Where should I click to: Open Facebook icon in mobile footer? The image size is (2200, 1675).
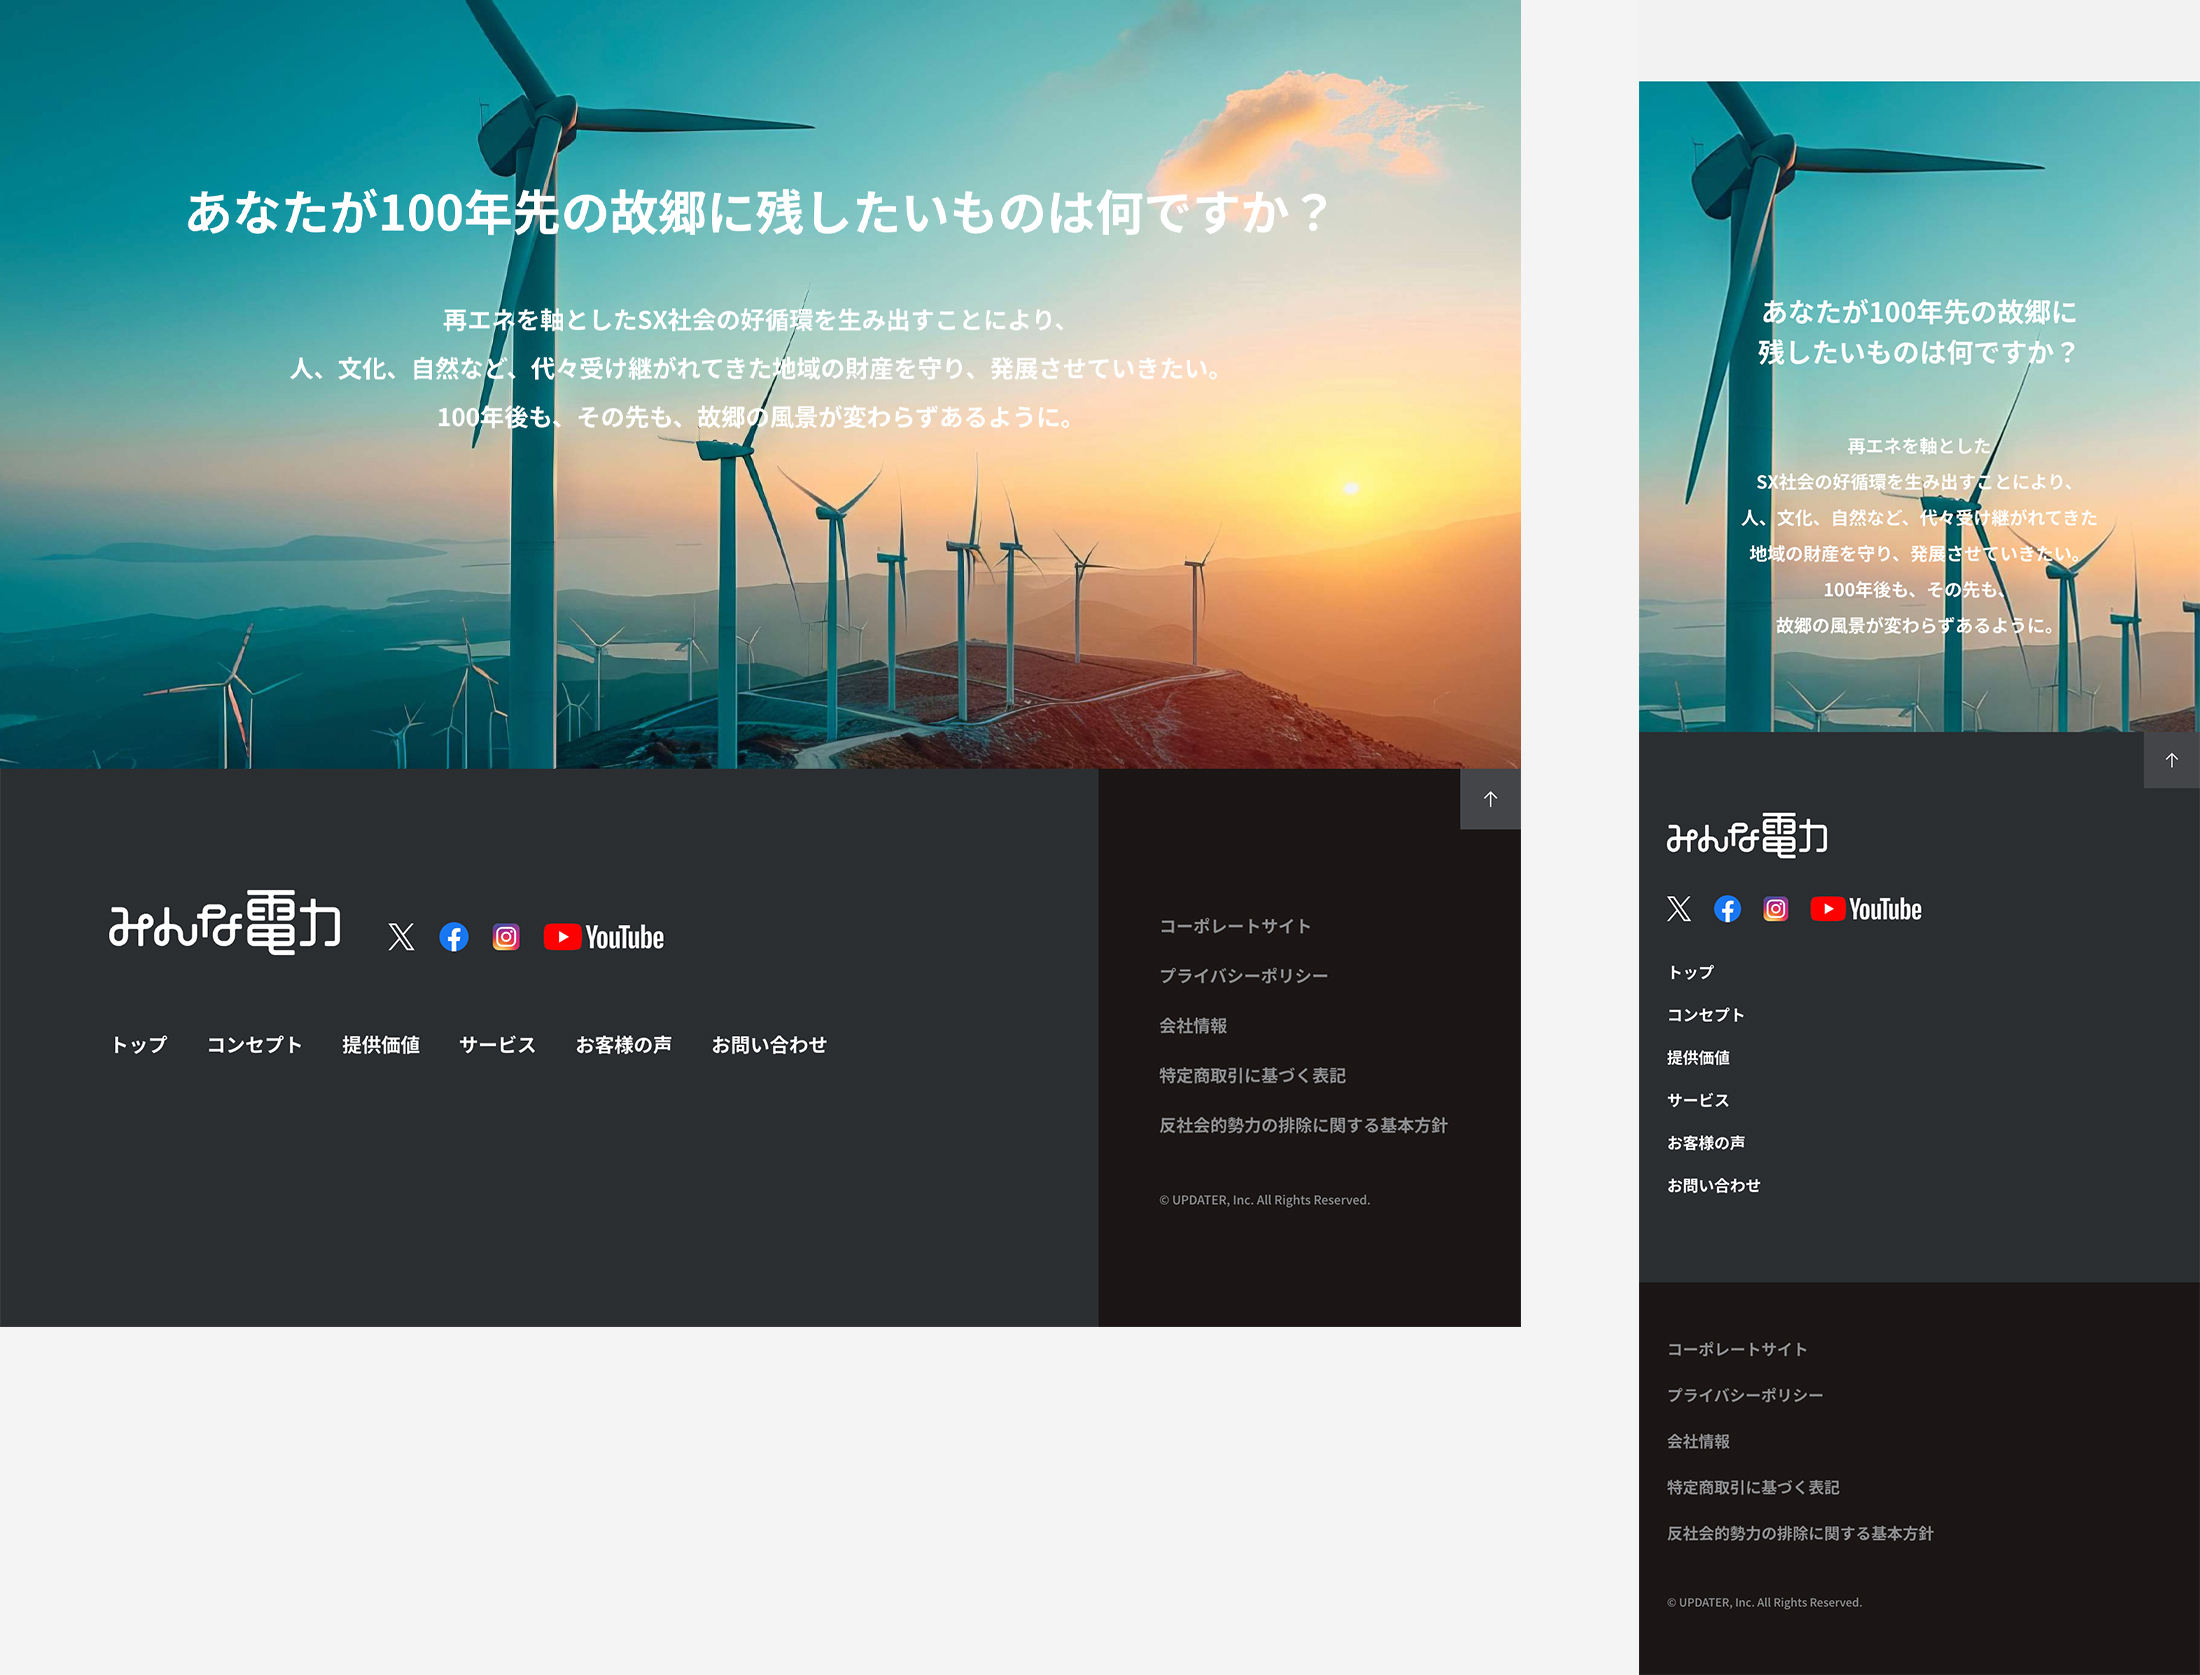(1727, 909)
